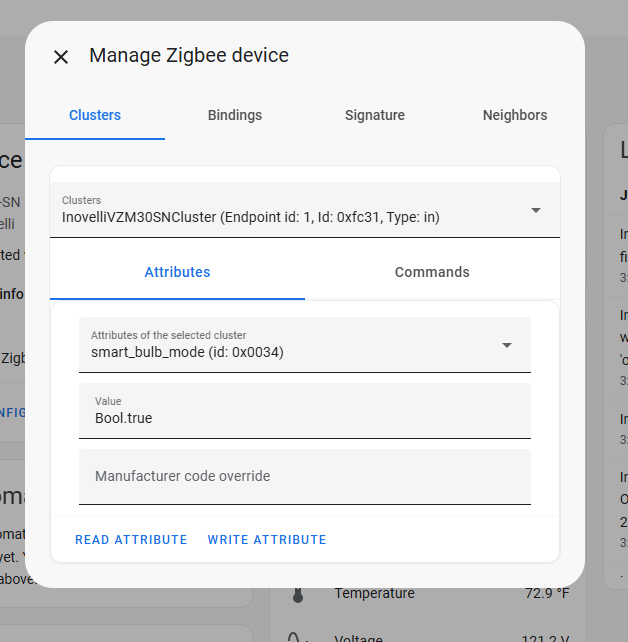Close the Manage Zigbee device dialog
This screenshot has width=628, height=642.
tap(61, 57)
